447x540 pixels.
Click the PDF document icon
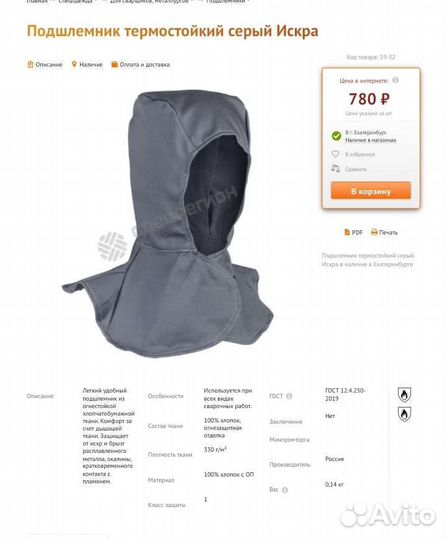(x=347, y=232)
